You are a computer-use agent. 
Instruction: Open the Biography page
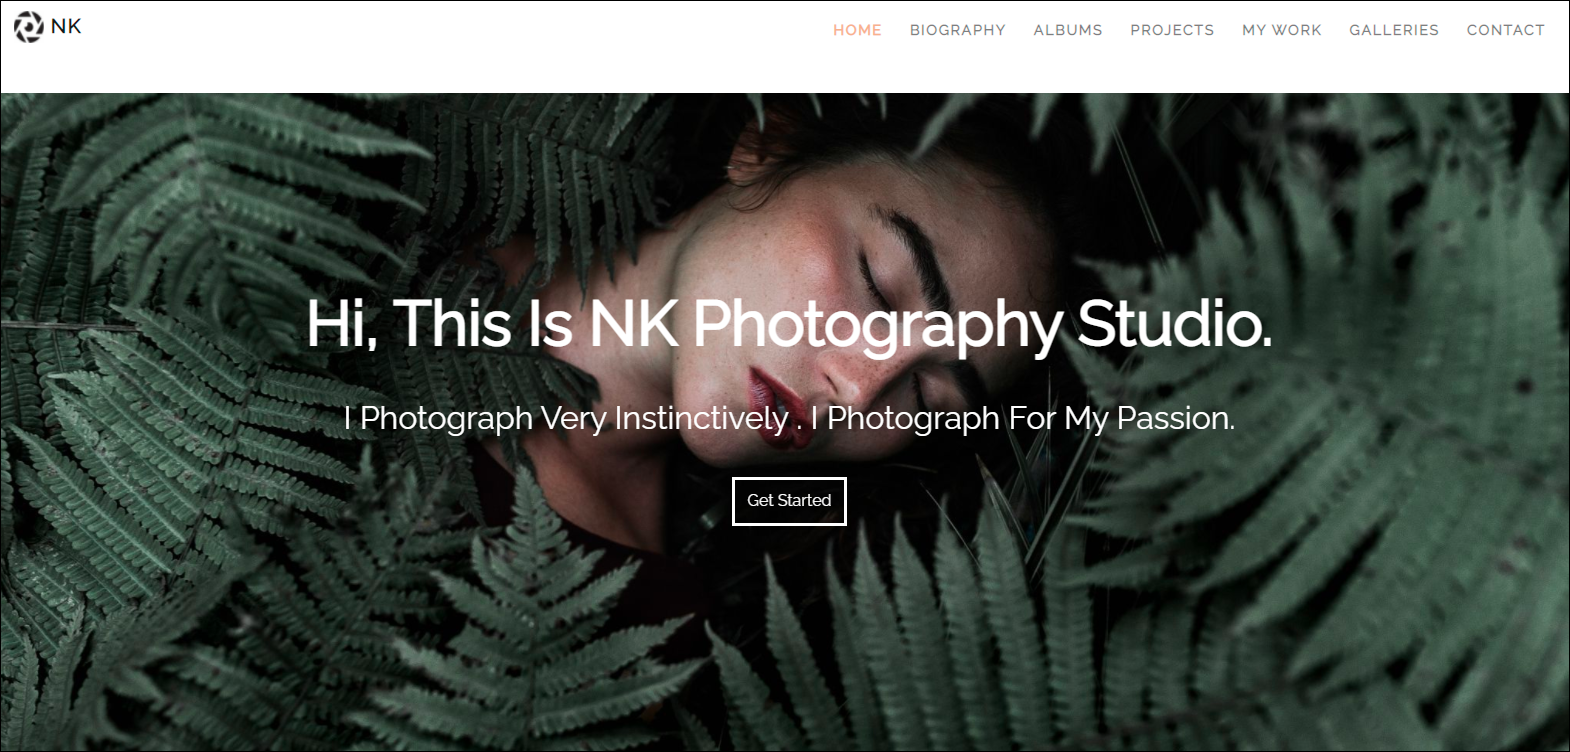[x=957, y=30]
